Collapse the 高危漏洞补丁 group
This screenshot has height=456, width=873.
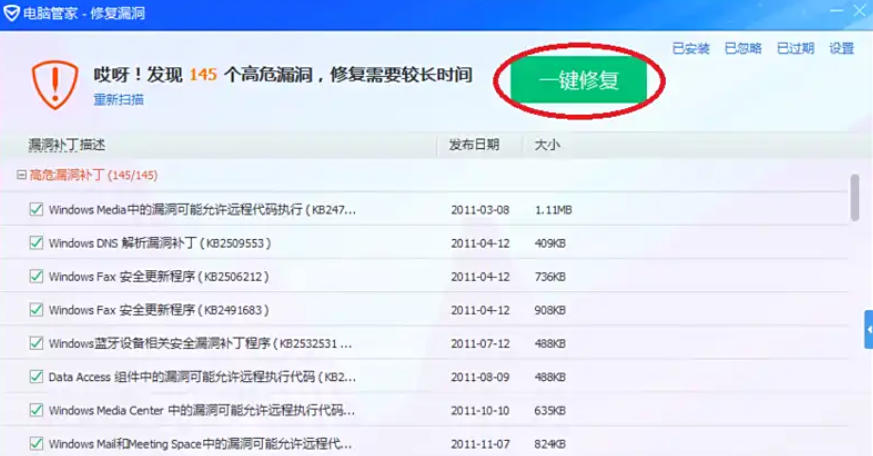click(22, 175)
